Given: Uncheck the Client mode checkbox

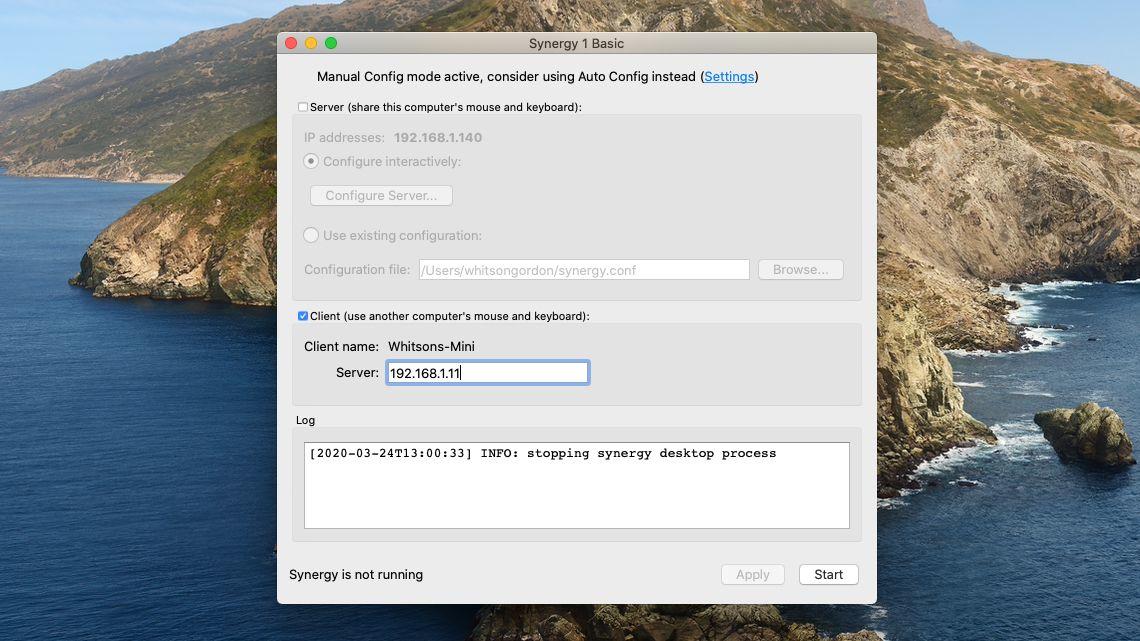Looking at the screenshot, I should pyautogui.click(x=302, y=316).
